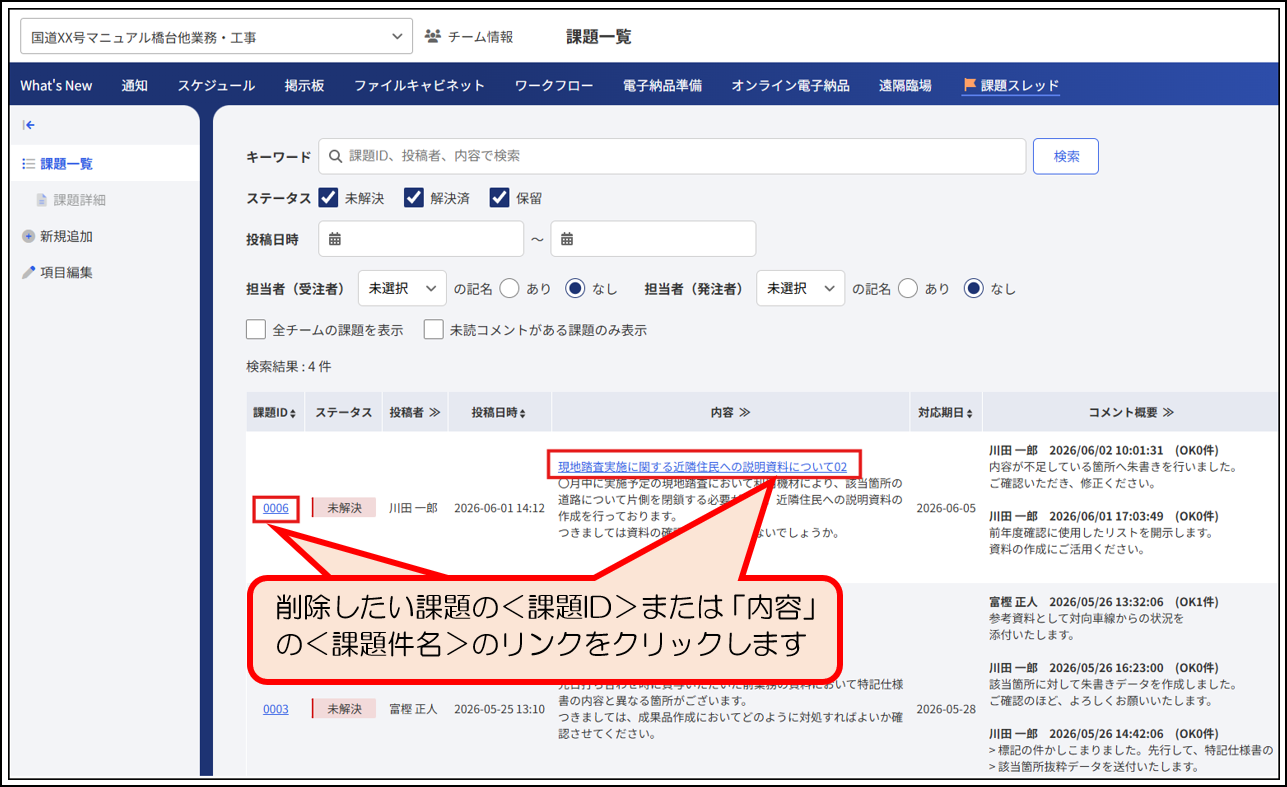Enable 全チームの課題を表示 checkbox
Image resolution: width=1287 pixels, height=787 pixels.
[x=256, y=329]
